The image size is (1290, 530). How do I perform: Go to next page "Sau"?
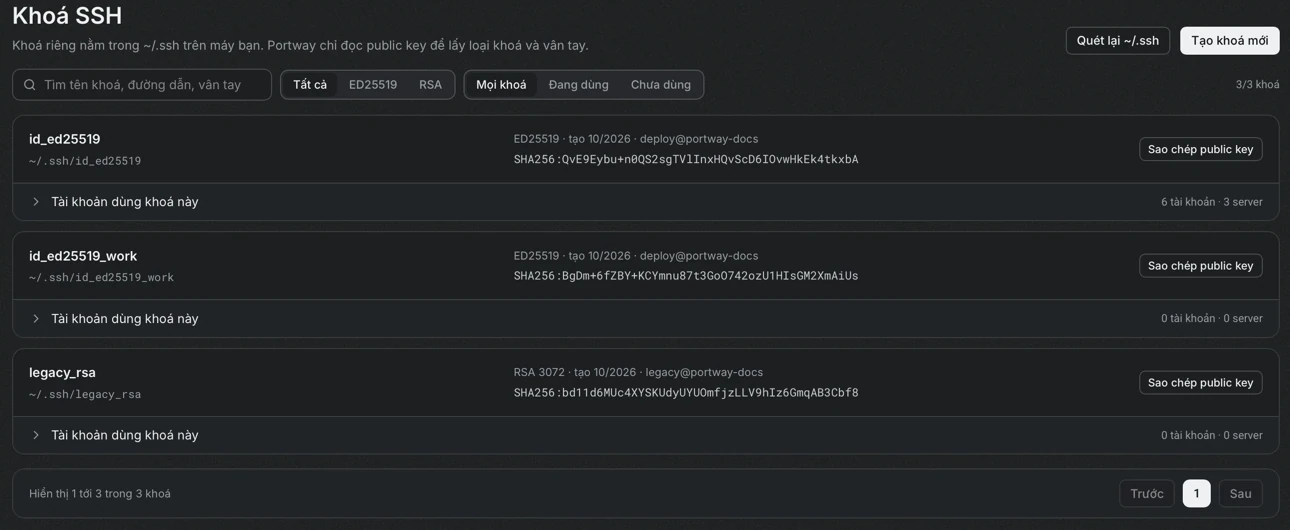pos(1240,494)
